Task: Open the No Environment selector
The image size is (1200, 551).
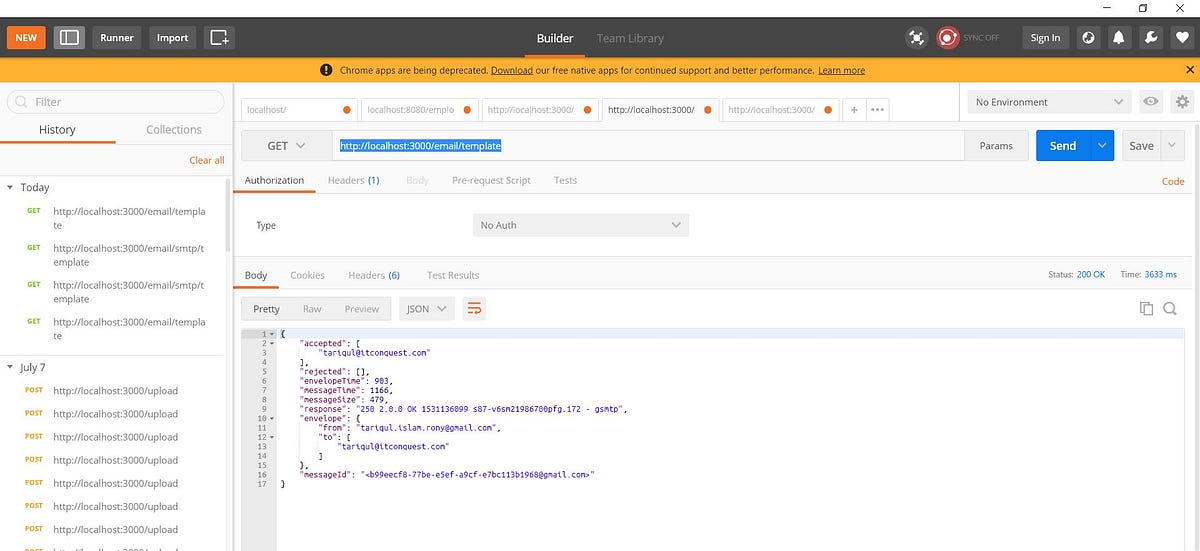Action: 1050,102
